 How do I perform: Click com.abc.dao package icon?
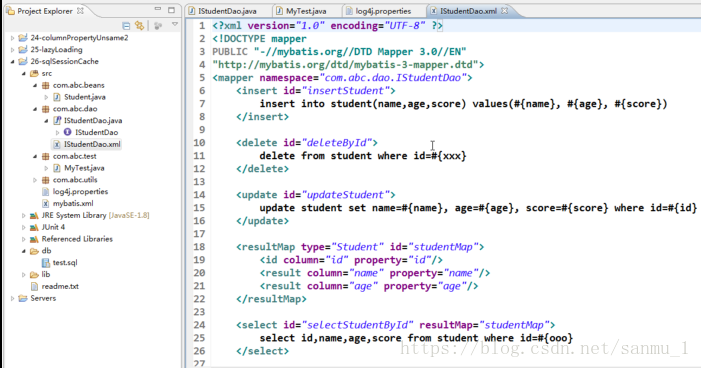45,109
